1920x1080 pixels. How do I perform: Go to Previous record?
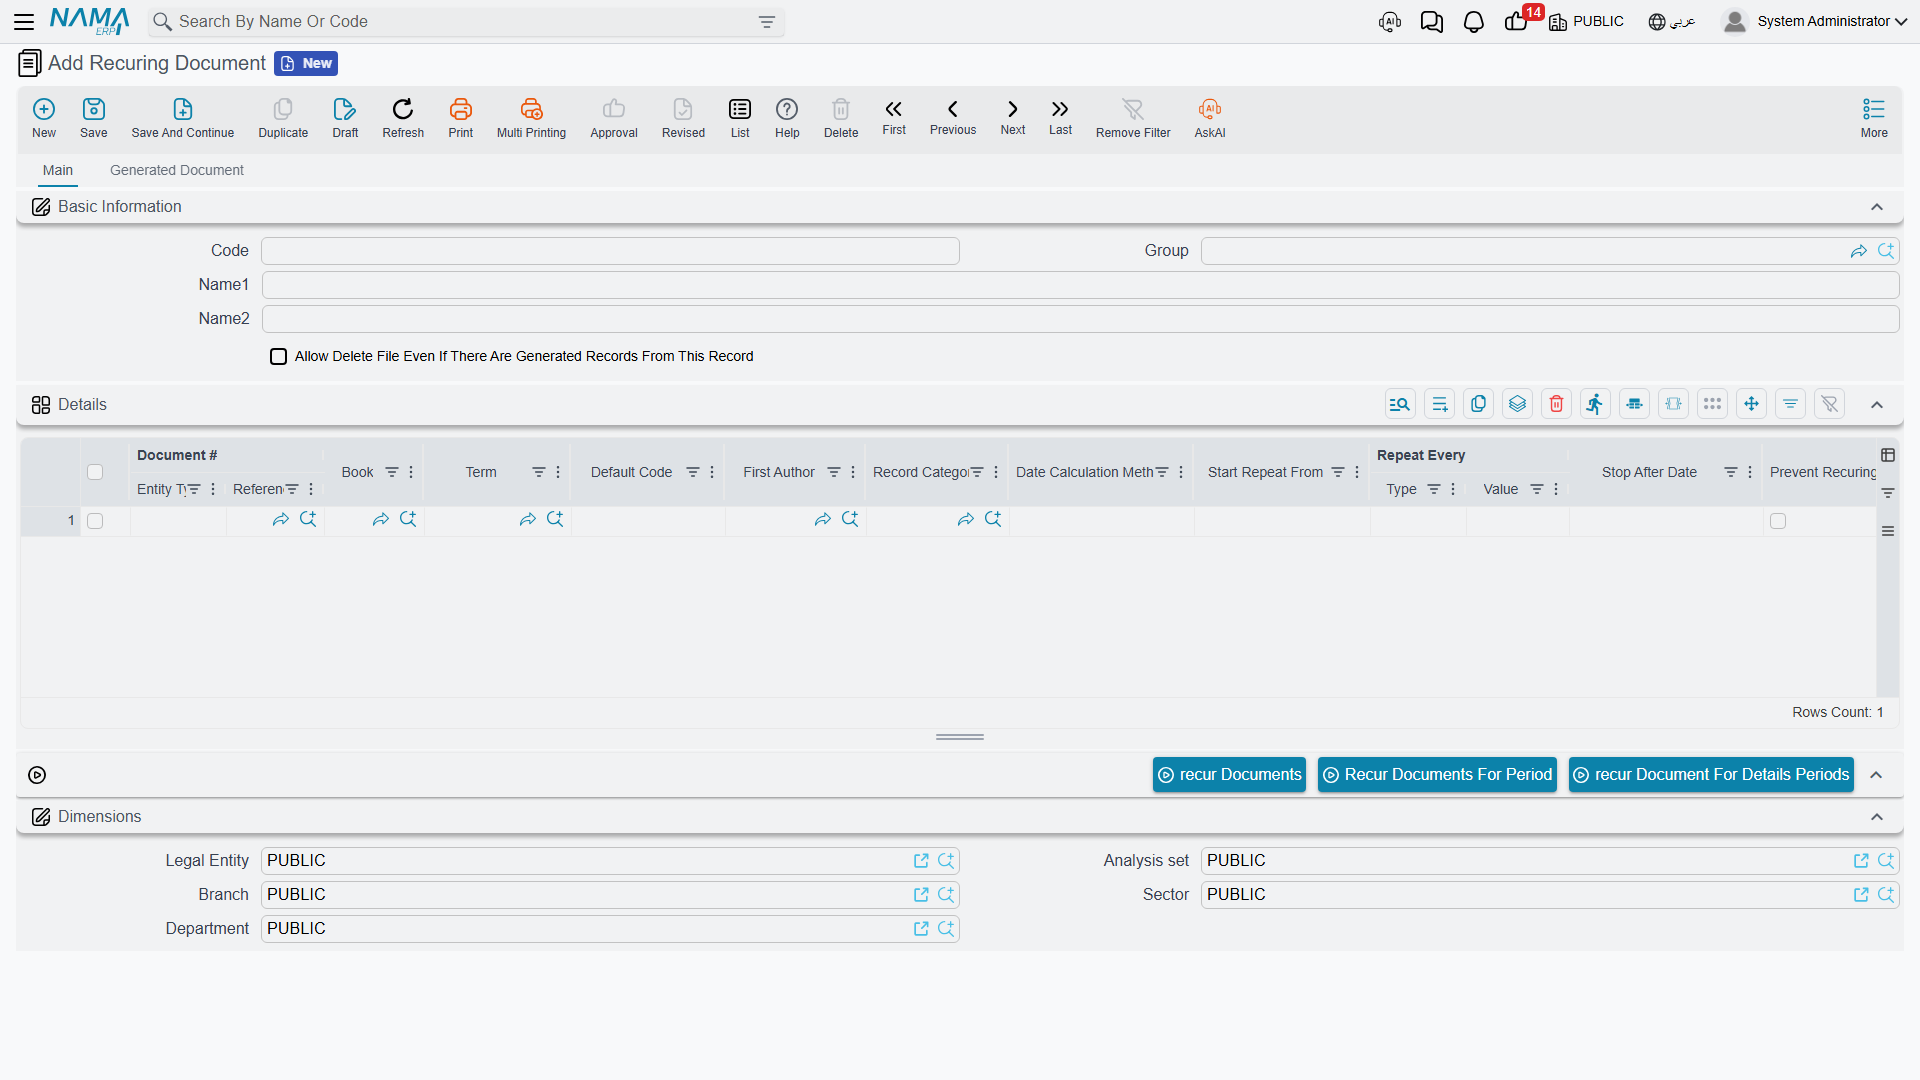coord(953,116)
